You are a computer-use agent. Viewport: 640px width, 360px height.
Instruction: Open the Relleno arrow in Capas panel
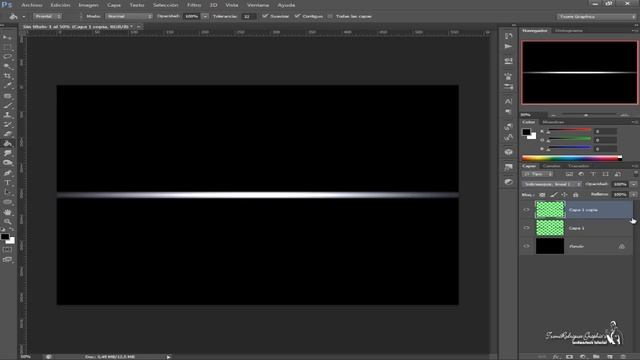633,195
